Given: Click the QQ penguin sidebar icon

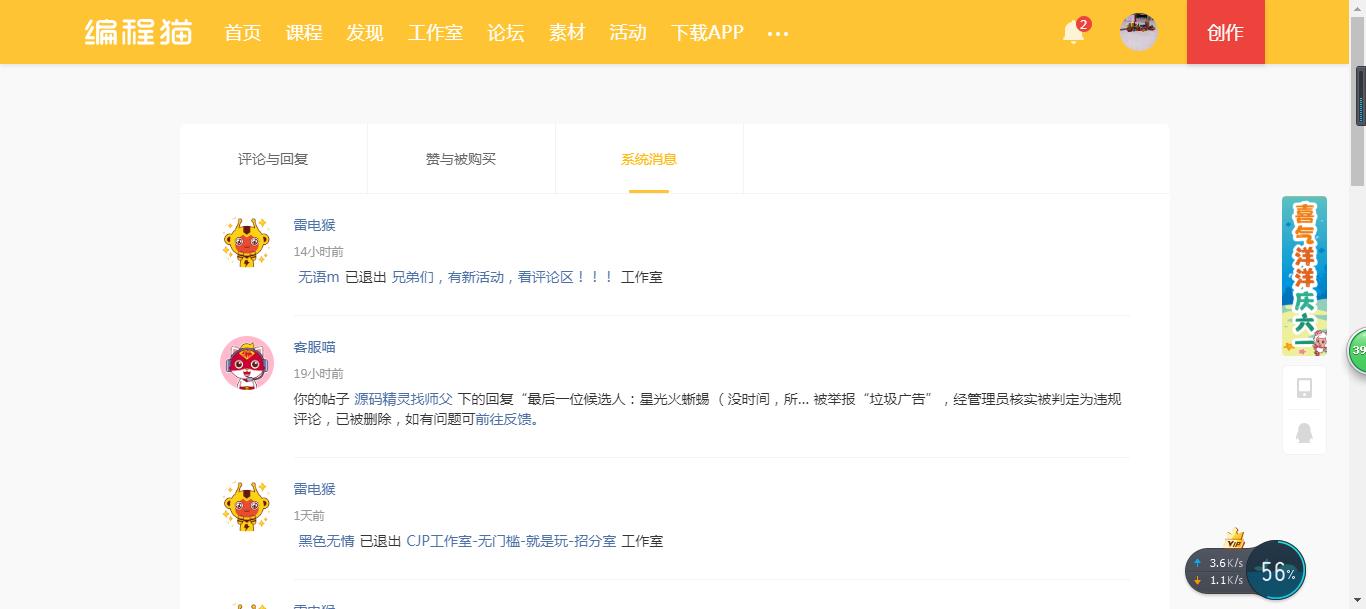Looking at the screenshot, I should [x=1304, y=433].
